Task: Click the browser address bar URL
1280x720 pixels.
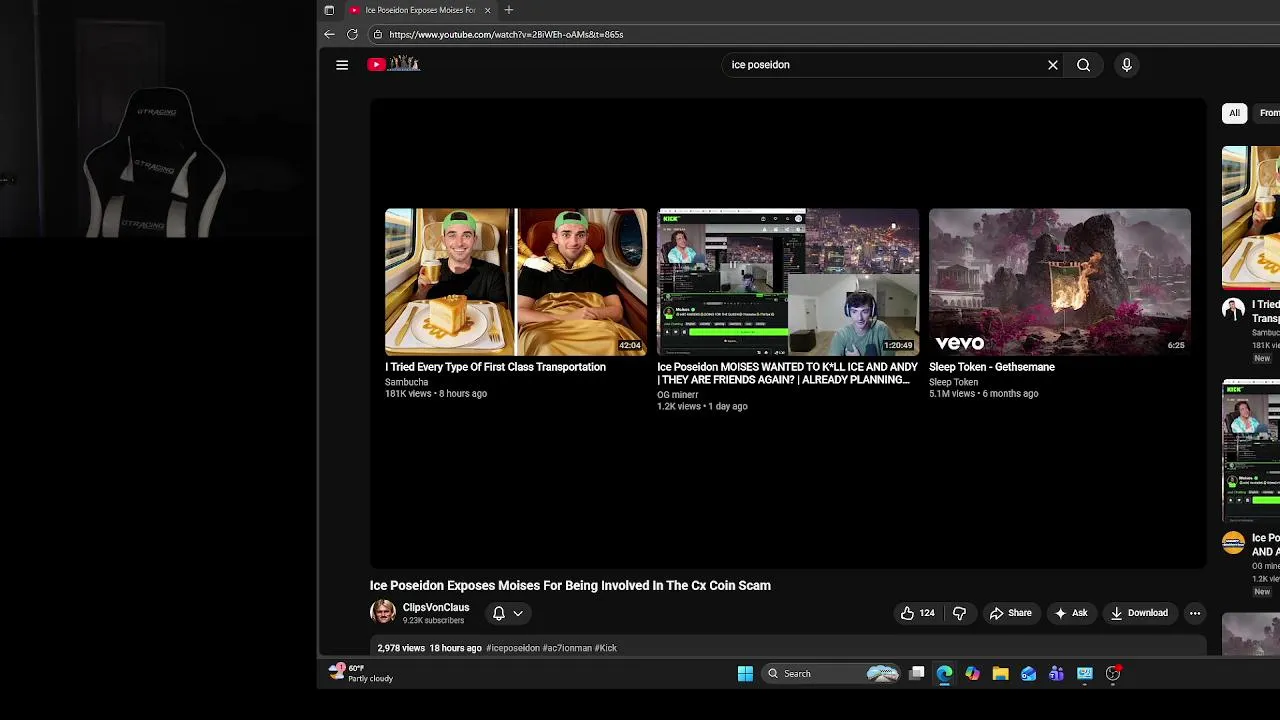Action: coord(506,34)
